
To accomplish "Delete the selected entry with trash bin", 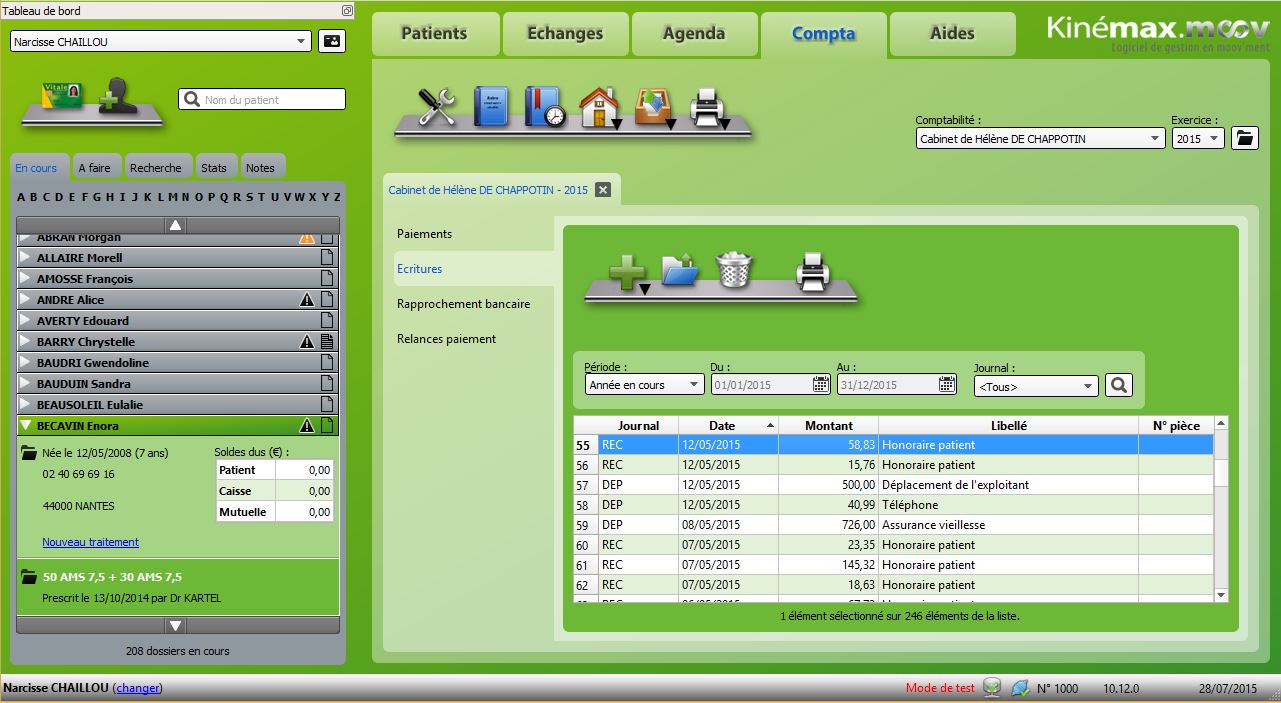I will pos(734,270).
